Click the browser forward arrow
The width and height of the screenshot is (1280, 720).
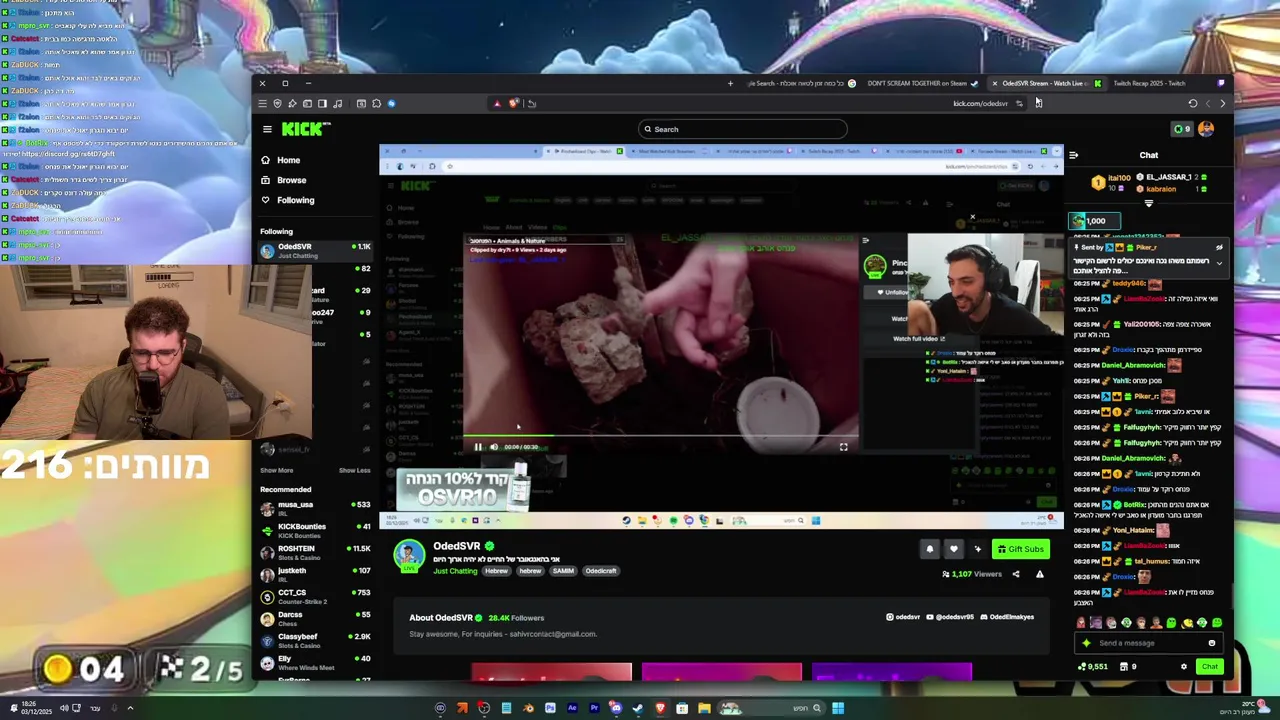point(1207,103)
